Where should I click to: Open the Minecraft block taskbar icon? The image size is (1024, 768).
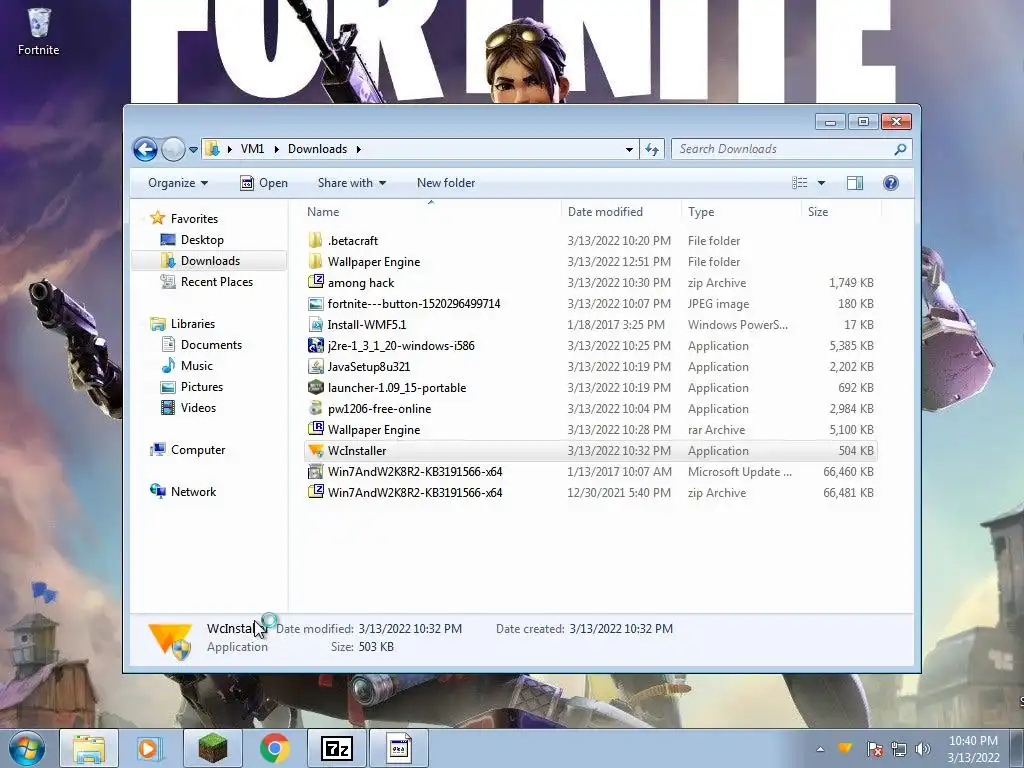click(x=212, y=748)
